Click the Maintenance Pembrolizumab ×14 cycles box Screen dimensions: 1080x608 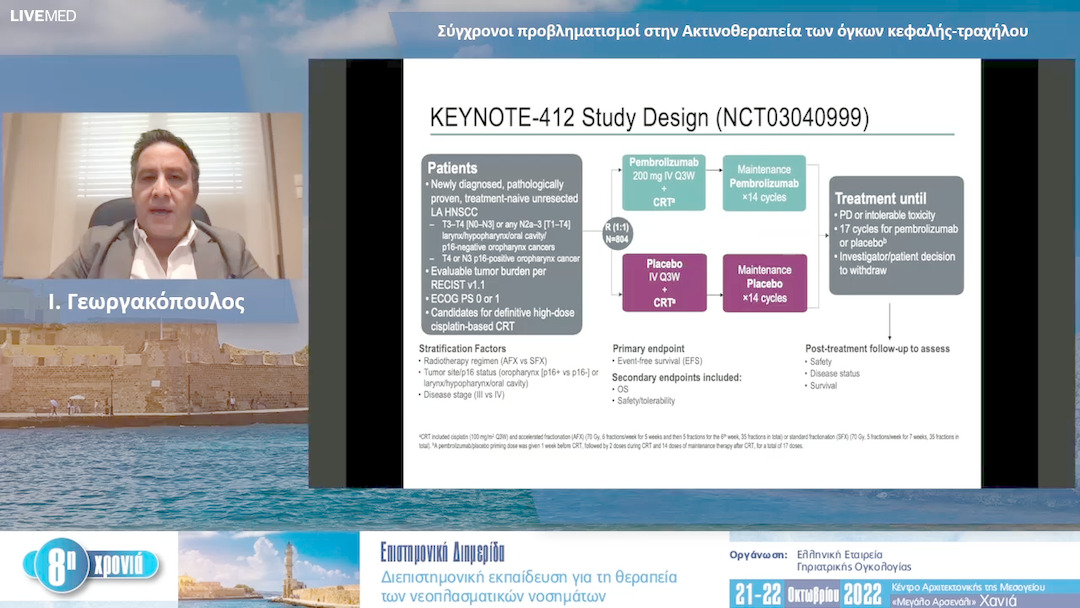pyautogui.click(x=764, y=183)
